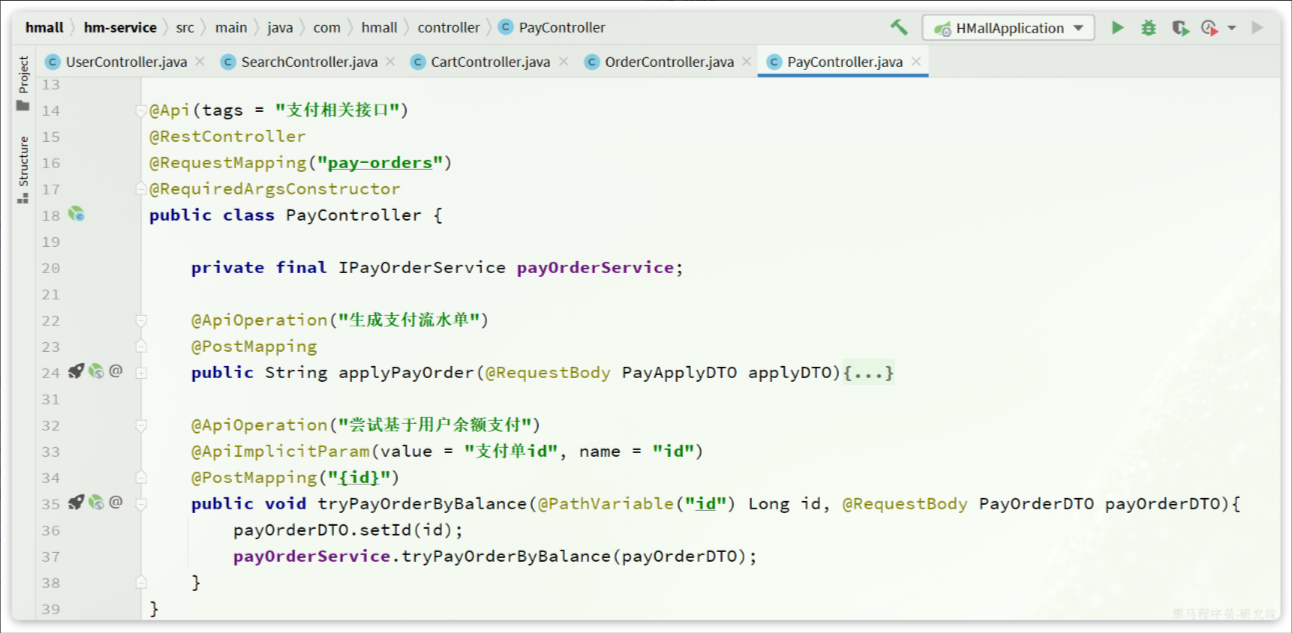
Task: Click the main breadcrumb
Action: [231, 28]
